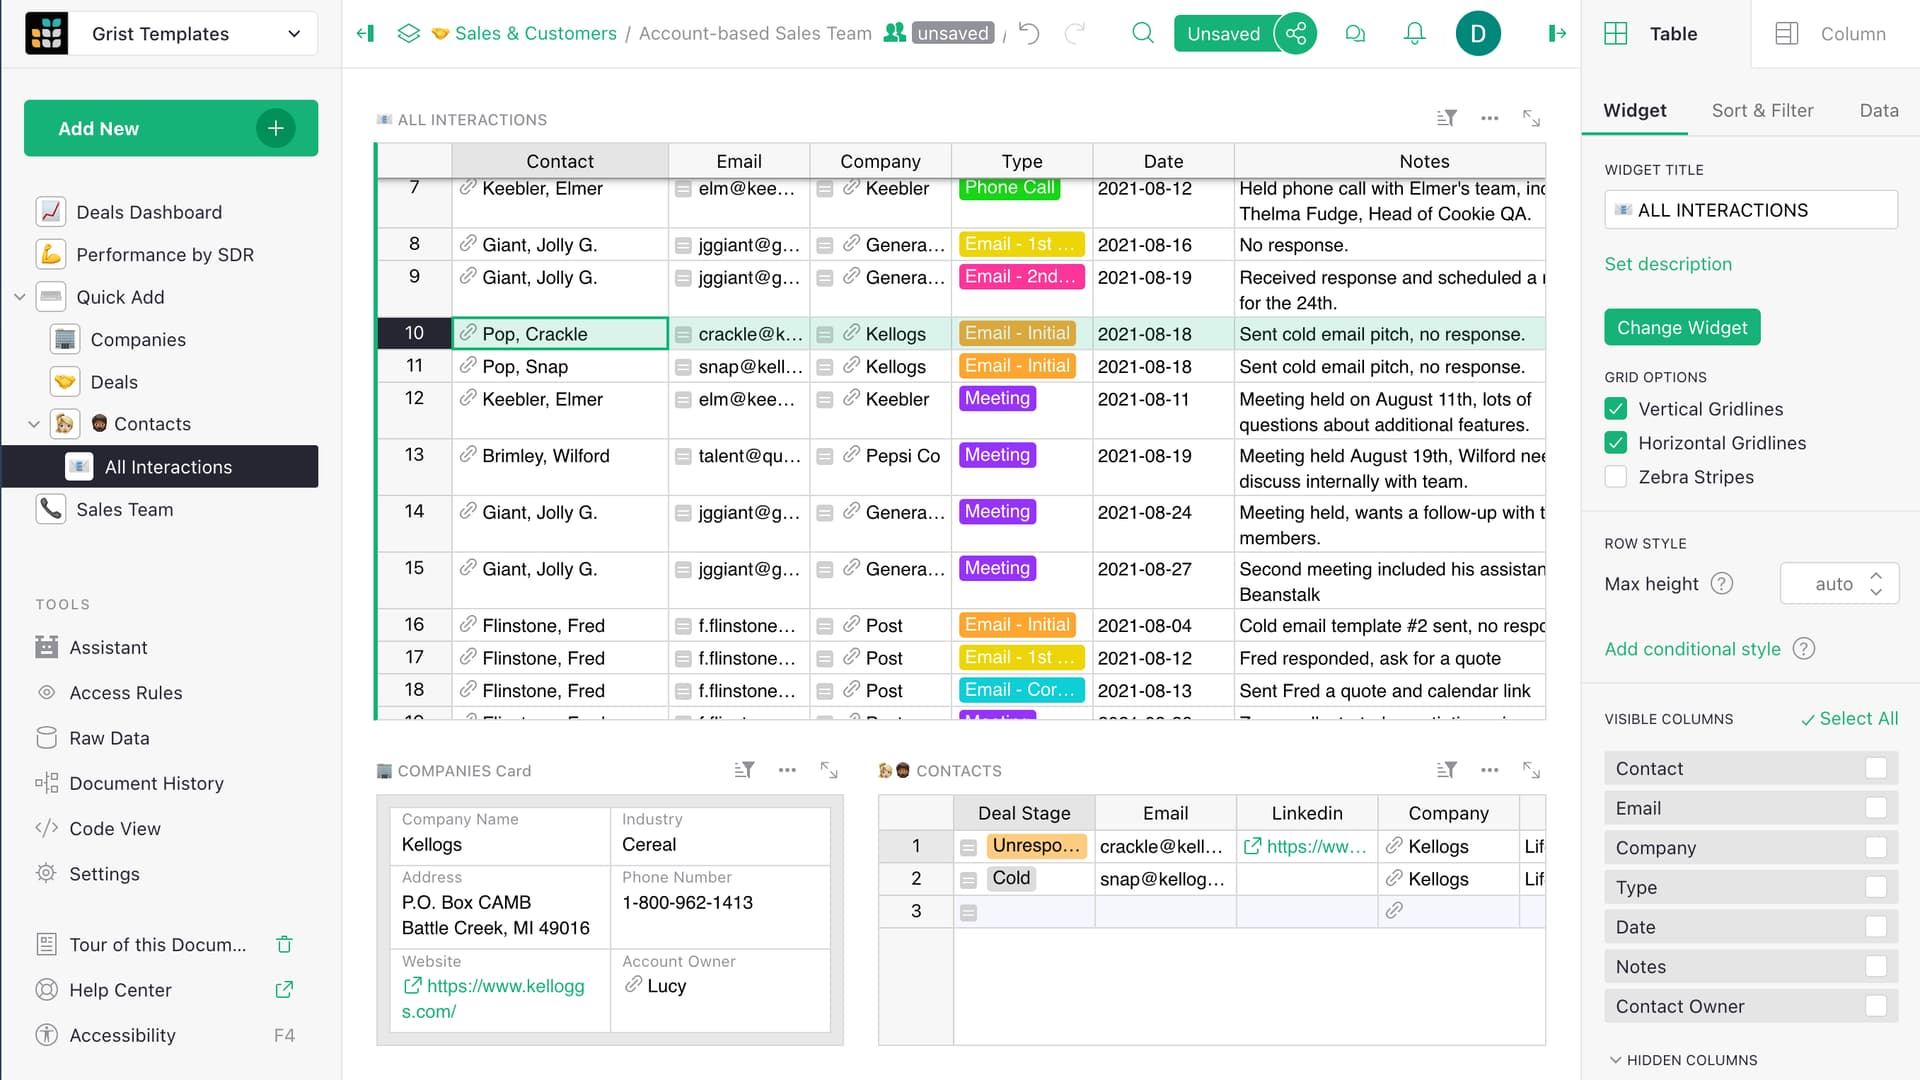
Task: Switch to the Sort & Filter tab
Action: click(1762, 110)
